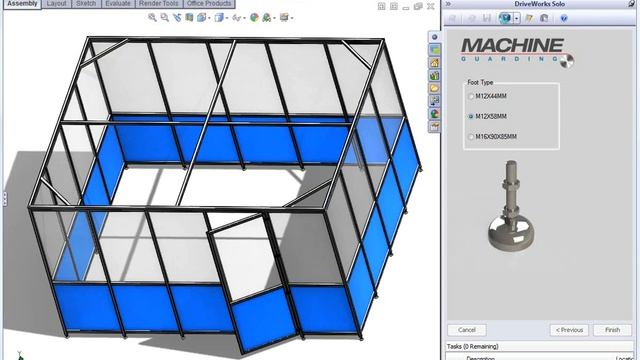
Task: Open the View Palette tab icon
Action: click(x=434, y=101)
